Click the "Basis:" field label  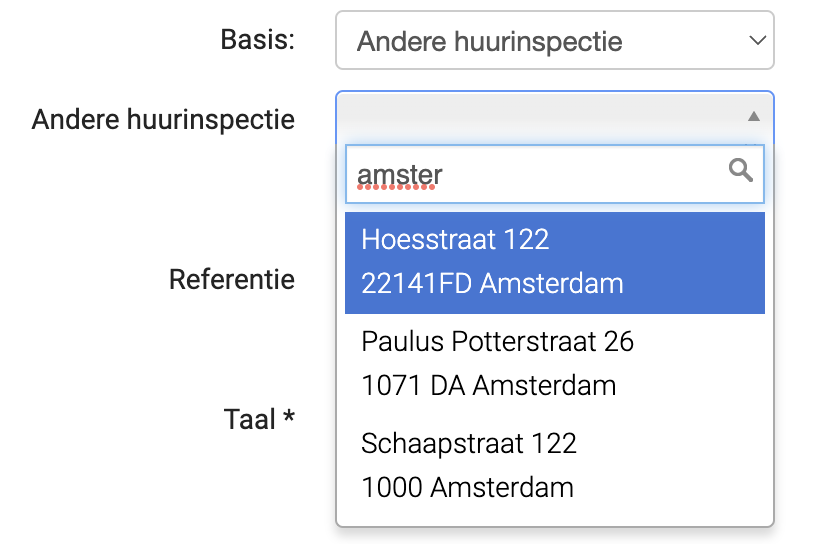pos(257,41)
